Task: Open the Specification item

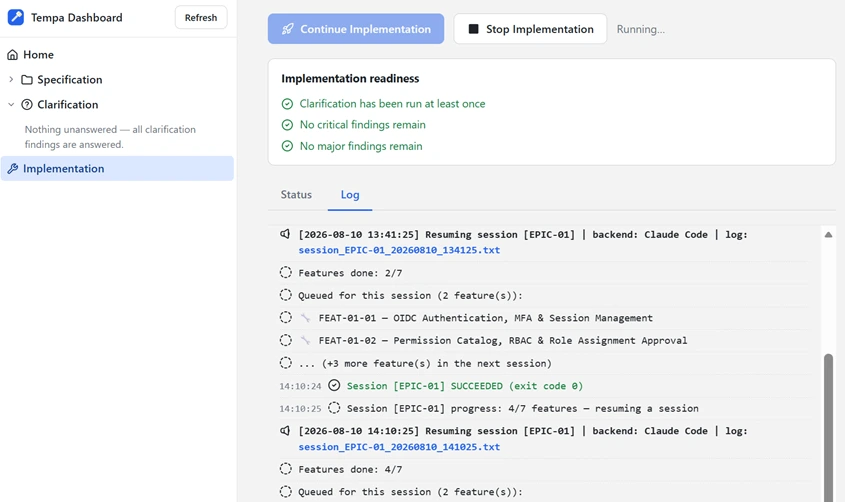Action: [x=70, y=80]
